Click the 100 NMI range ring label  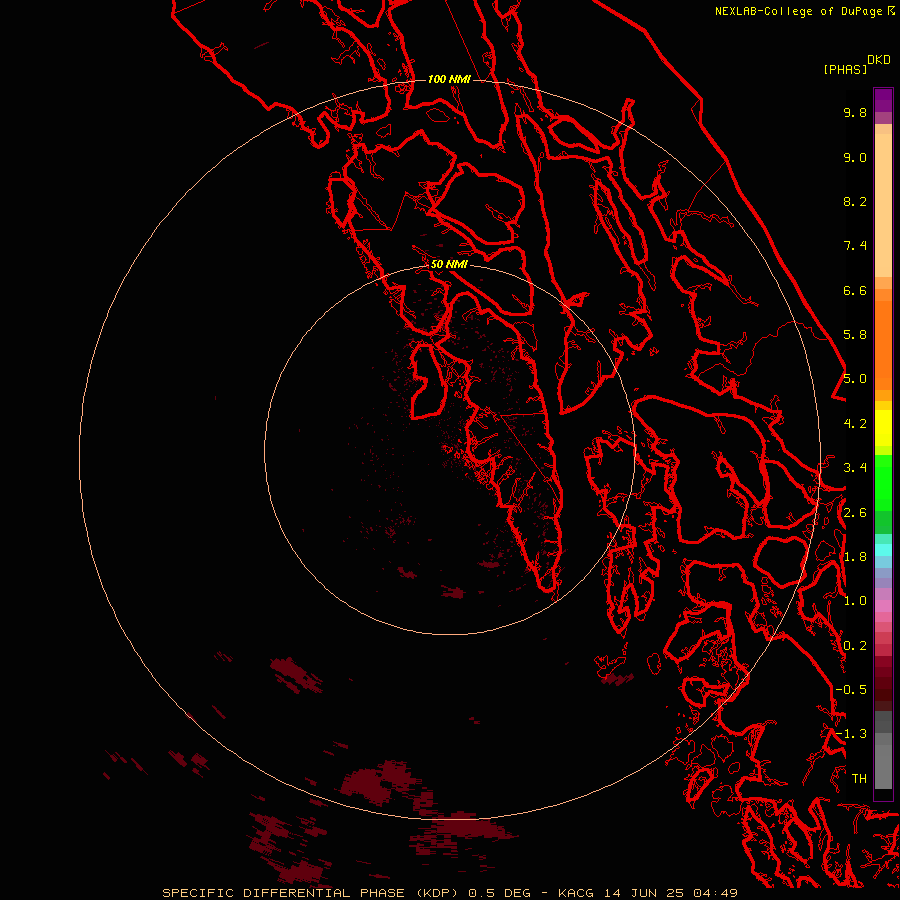pos(449,79)
